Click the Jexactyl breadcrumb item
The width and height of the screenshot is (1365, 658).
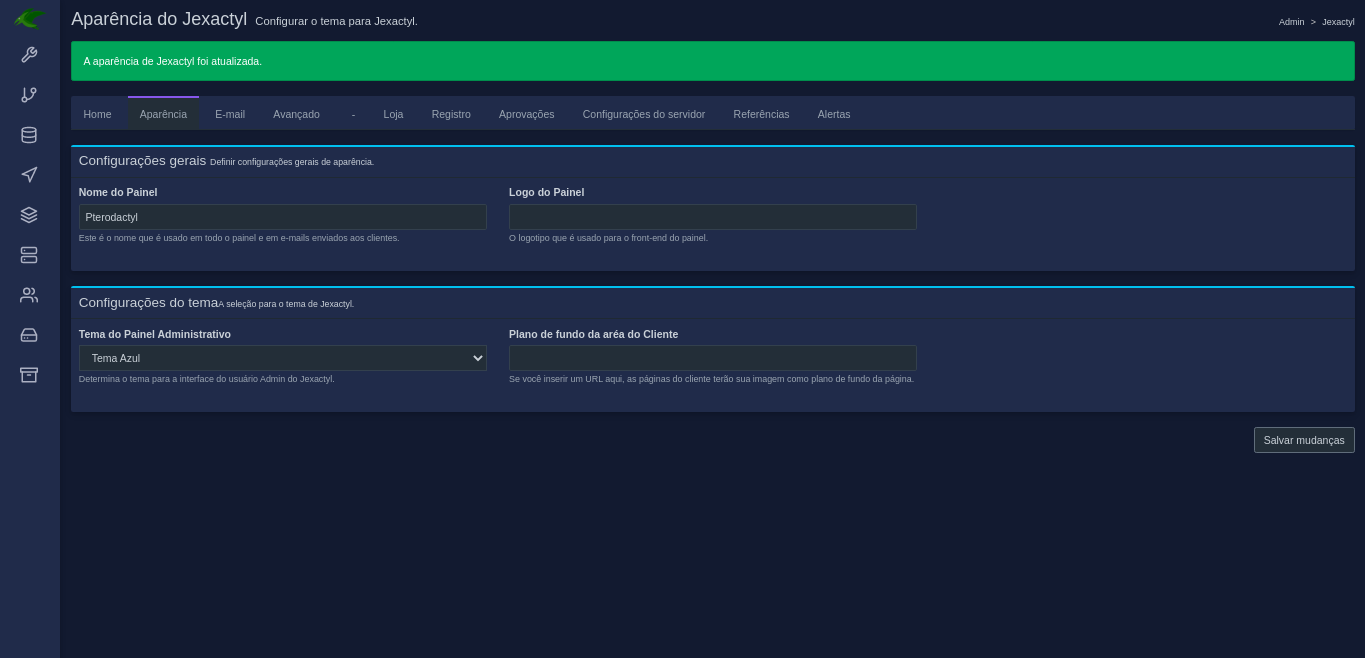[1338, 22]
